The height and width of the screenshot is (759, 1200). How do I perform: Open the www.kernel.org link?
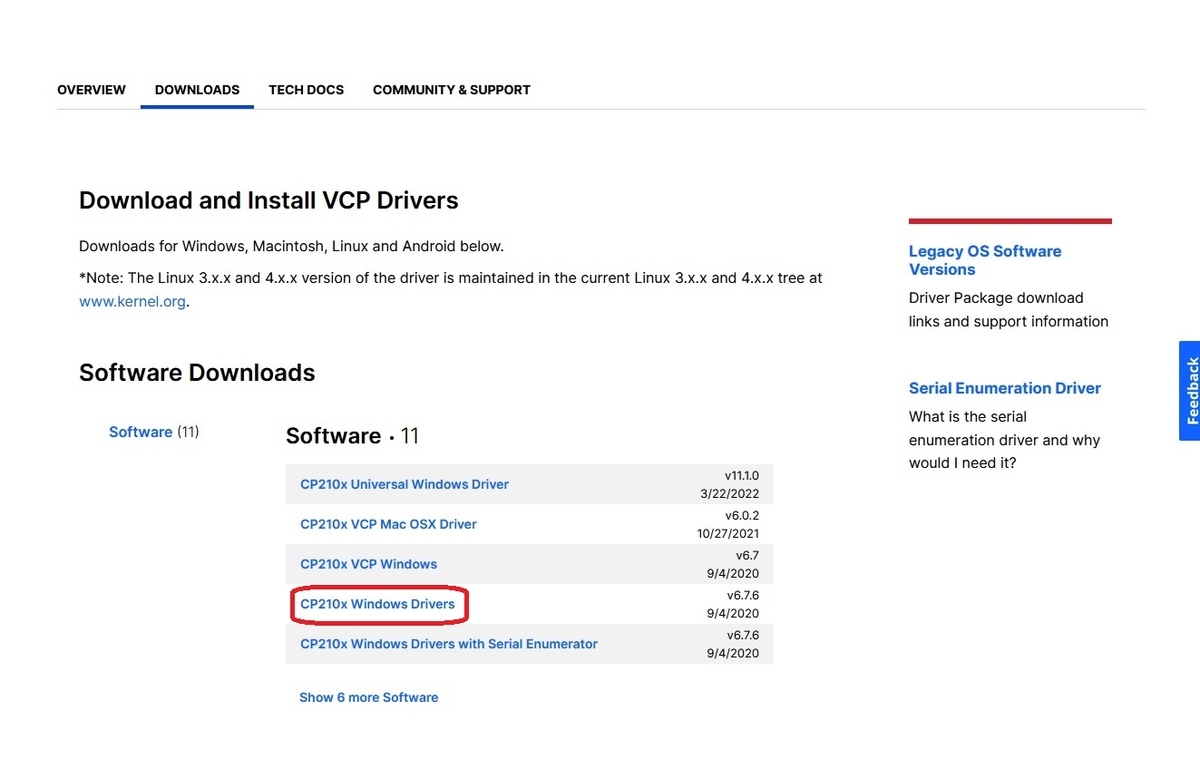(132, 301)
